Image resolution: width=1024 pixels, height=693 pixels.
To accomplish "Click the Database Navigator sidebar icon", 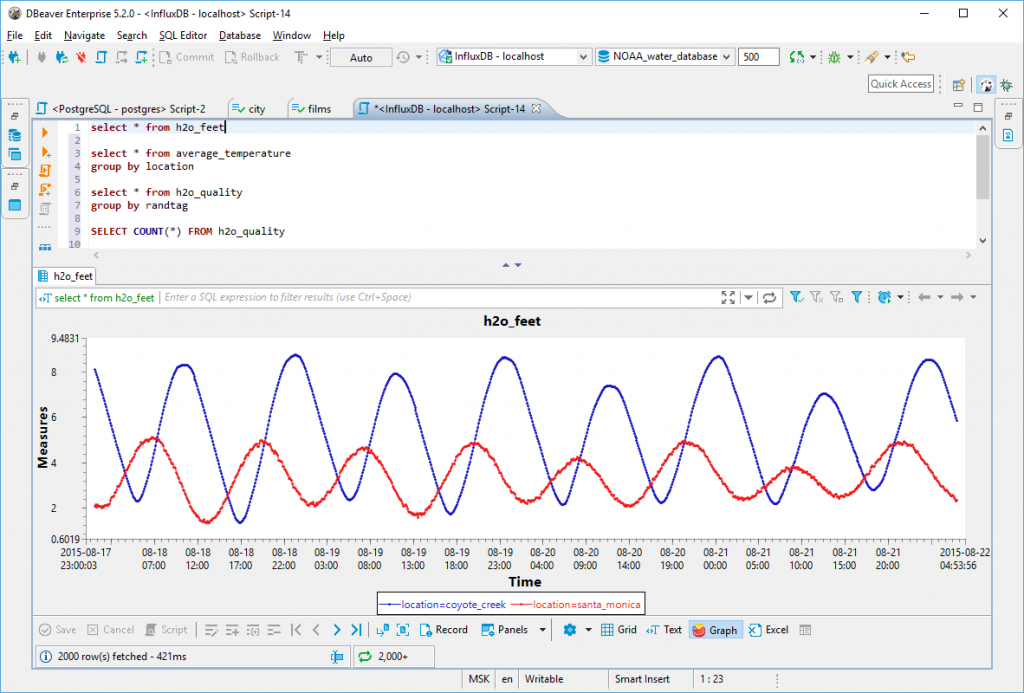I will pos(14,135).
